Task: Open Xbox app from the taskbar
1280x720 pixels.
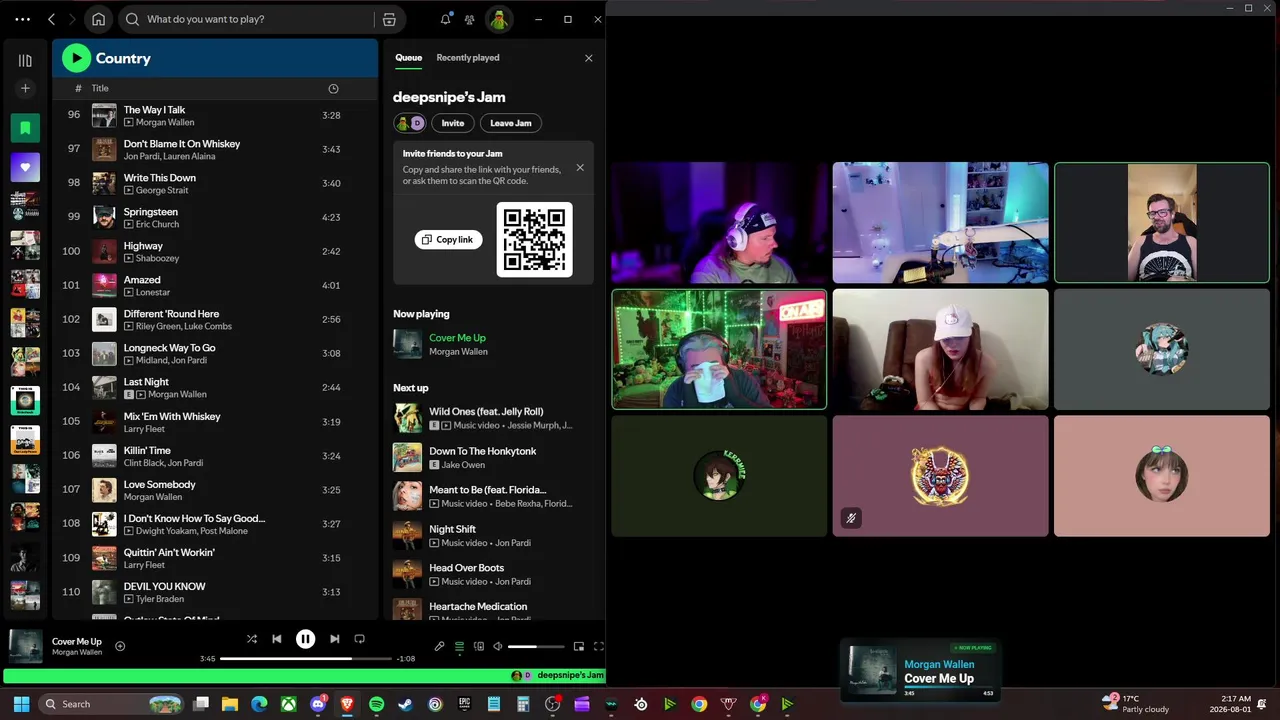Action: coord(289,704)
